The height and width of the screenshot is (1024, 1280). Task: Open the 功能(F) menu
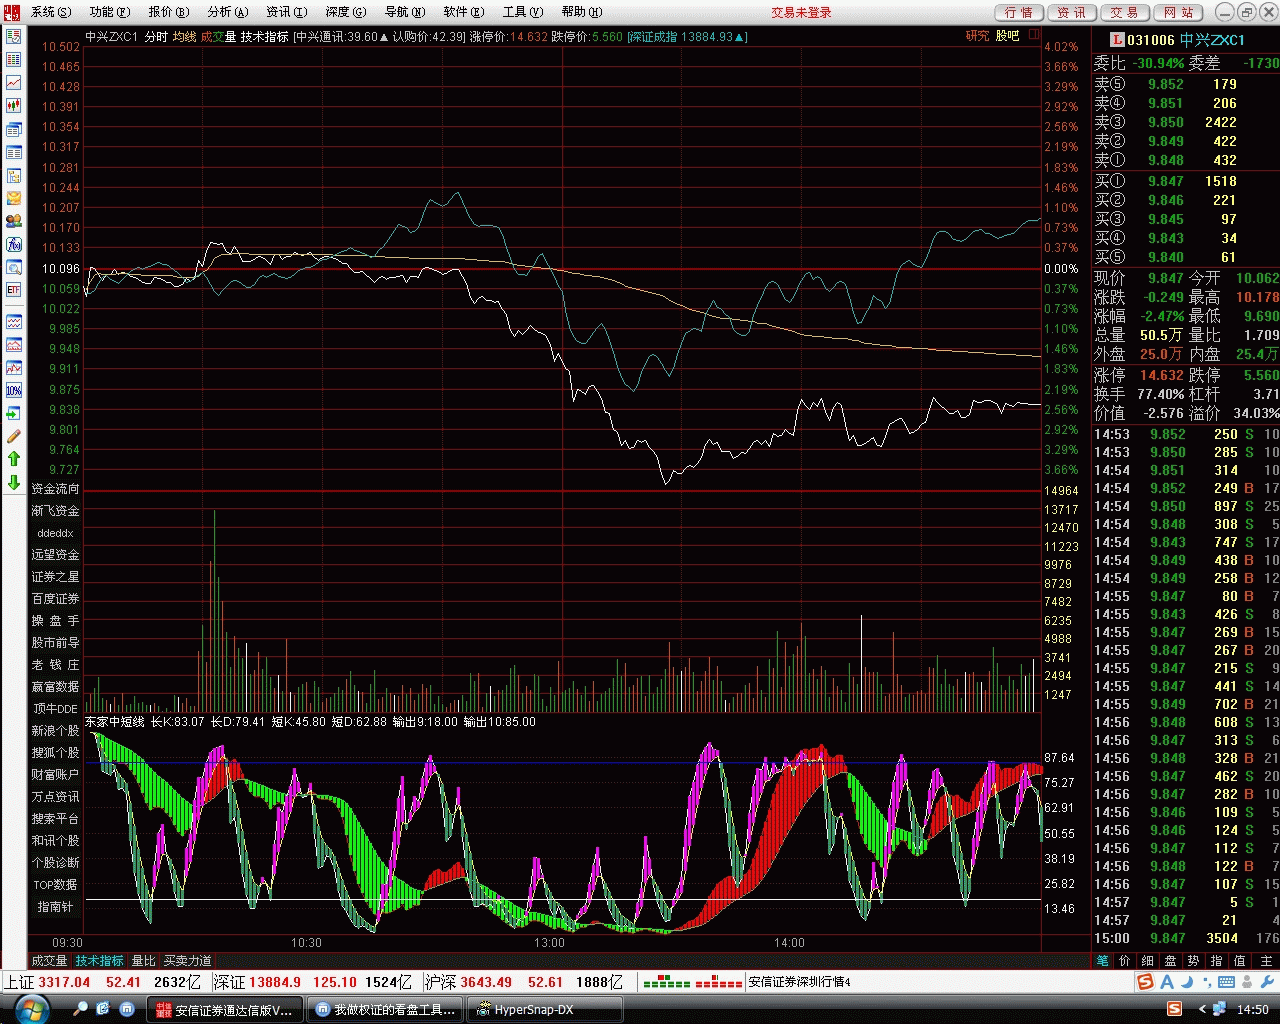pos(110,12)
